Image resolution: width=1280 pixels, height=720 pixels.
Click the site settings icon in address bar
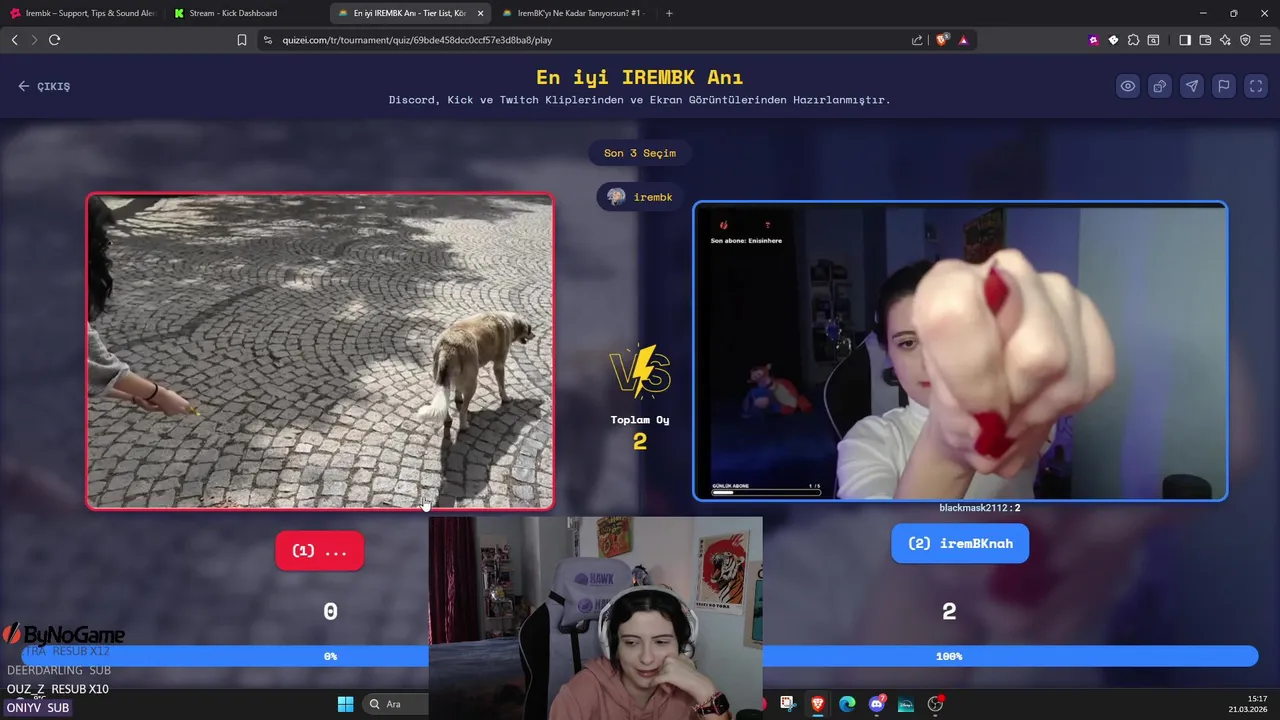click(x=267, y=40)
